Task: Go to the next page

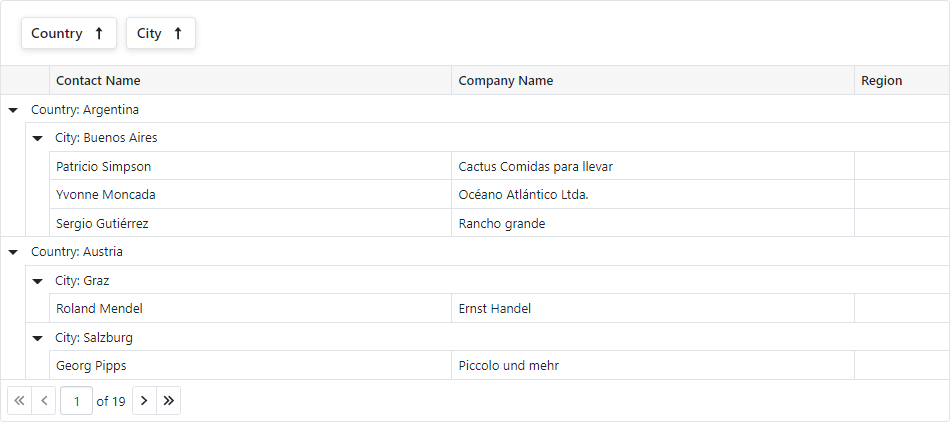Action: point(144,401)
